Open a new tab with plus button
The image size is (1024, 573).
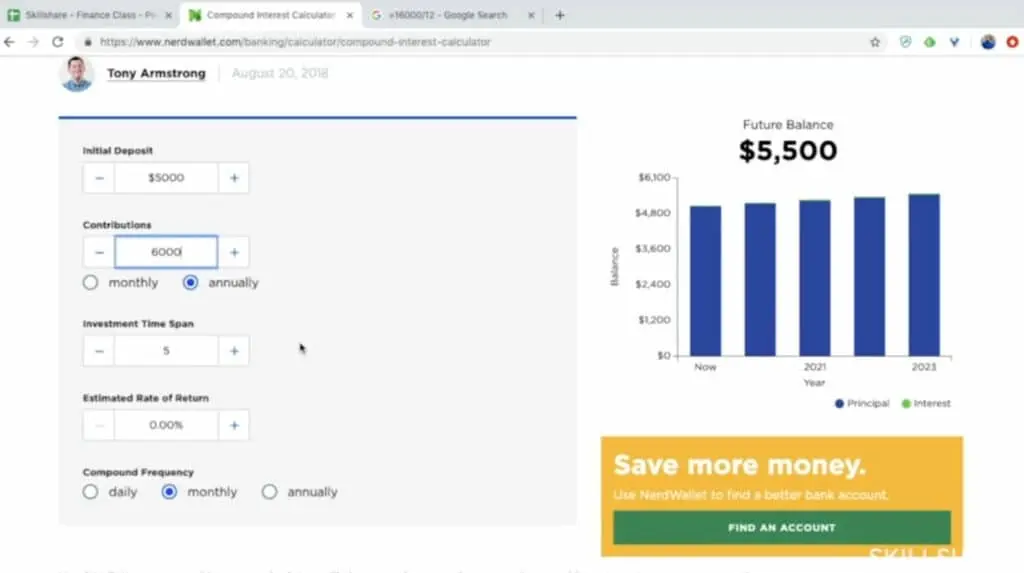click(x=560, y=15)
